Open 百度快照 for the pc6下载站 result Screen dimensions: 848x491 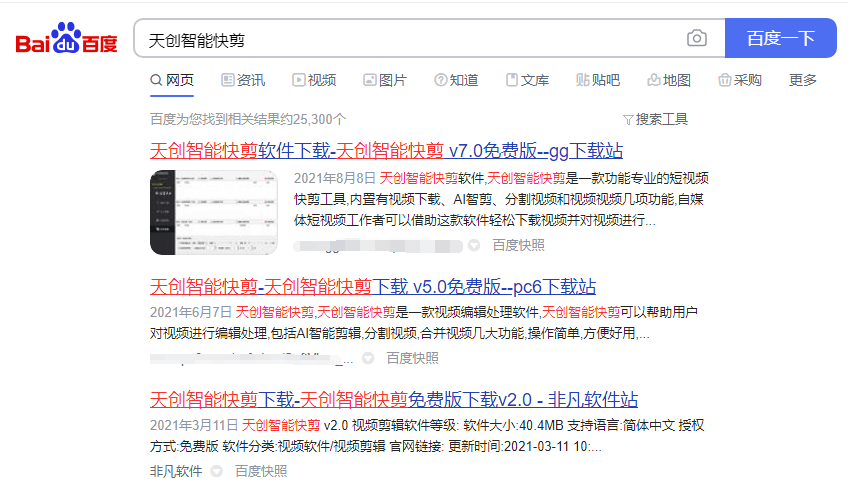coord(412,359)
